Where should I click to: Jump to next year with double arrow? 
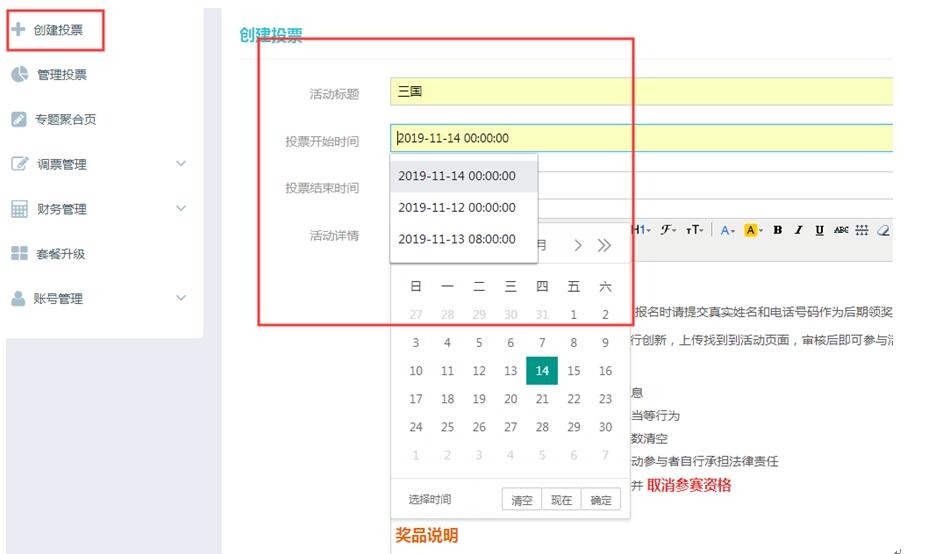tap(604, 245)
